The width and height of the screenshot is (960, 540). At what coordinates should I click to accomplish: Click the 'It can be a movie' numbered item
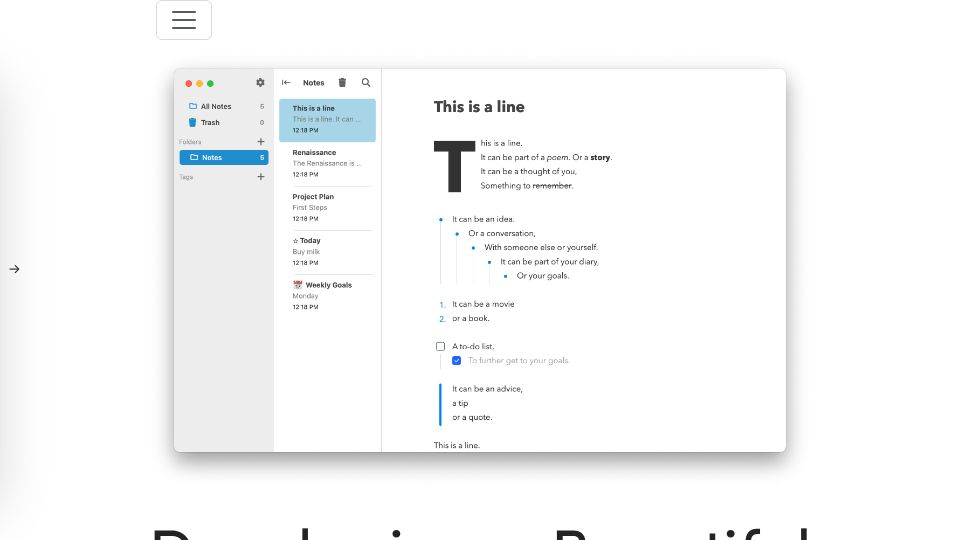click(483, 304)
